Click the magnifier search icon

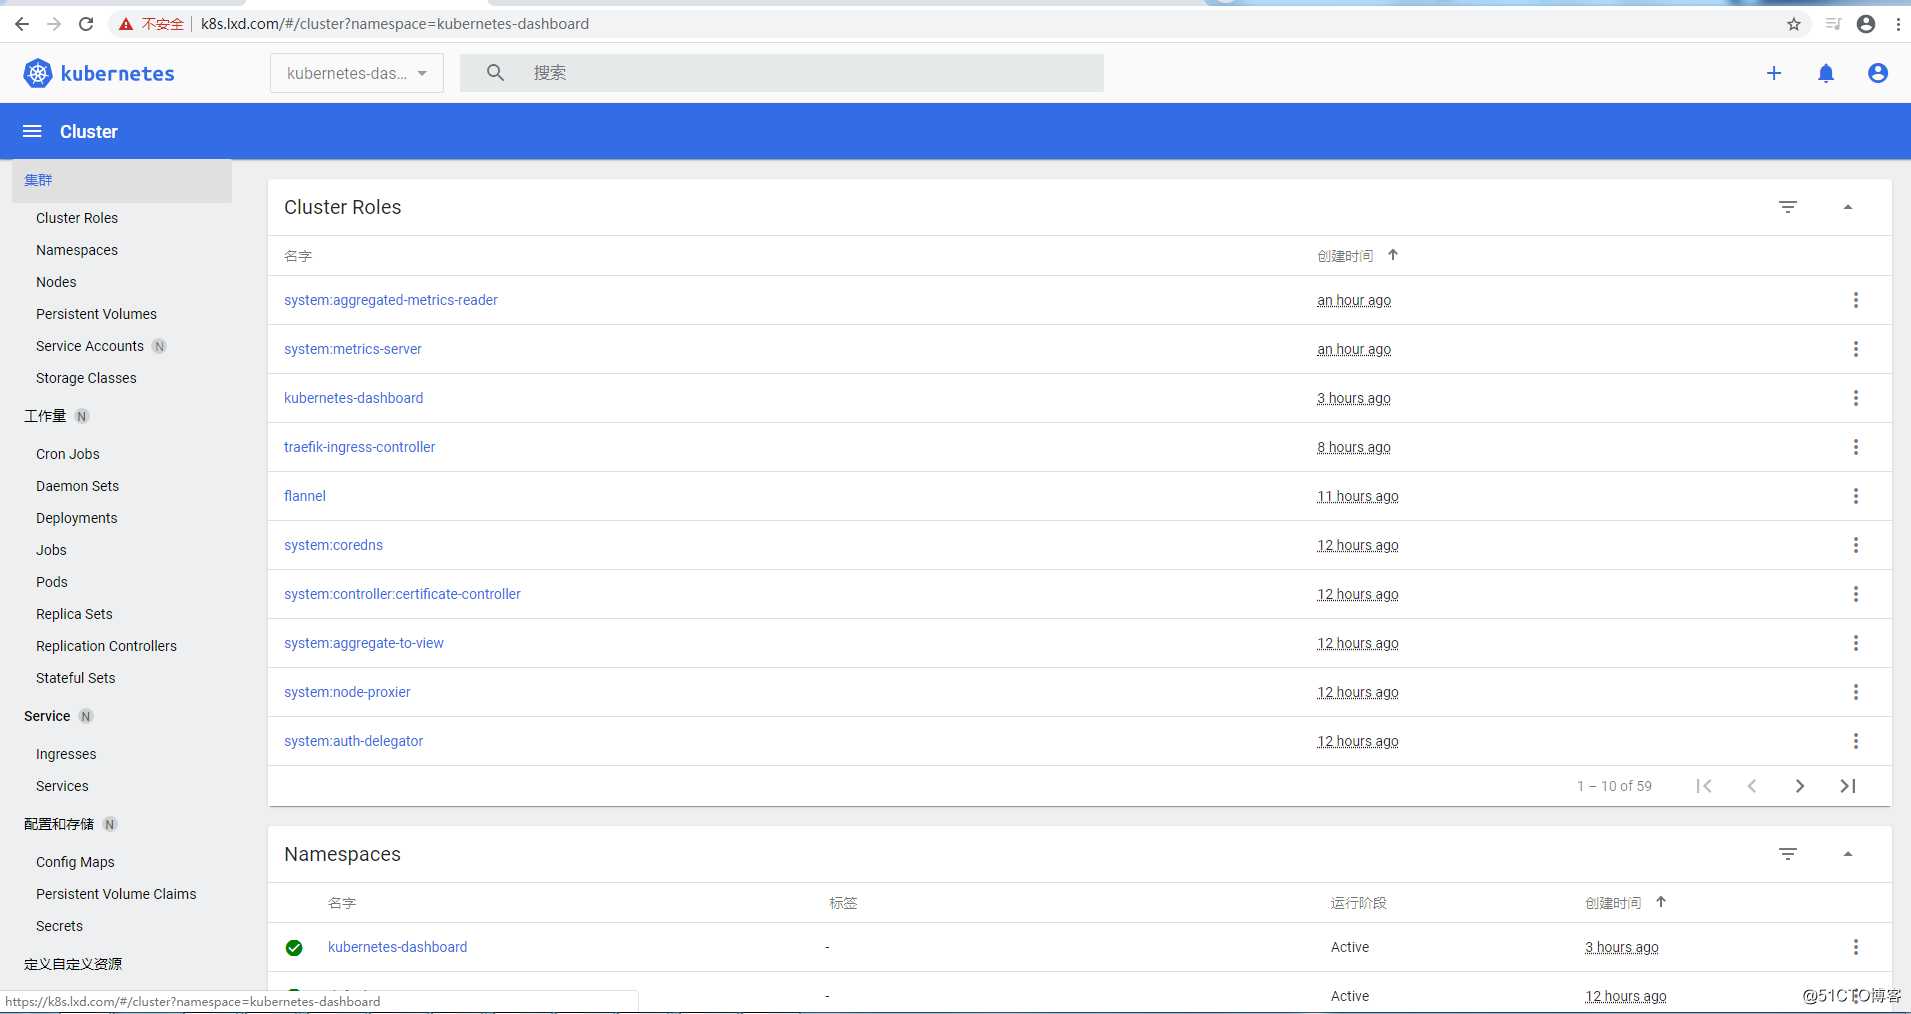495,73
